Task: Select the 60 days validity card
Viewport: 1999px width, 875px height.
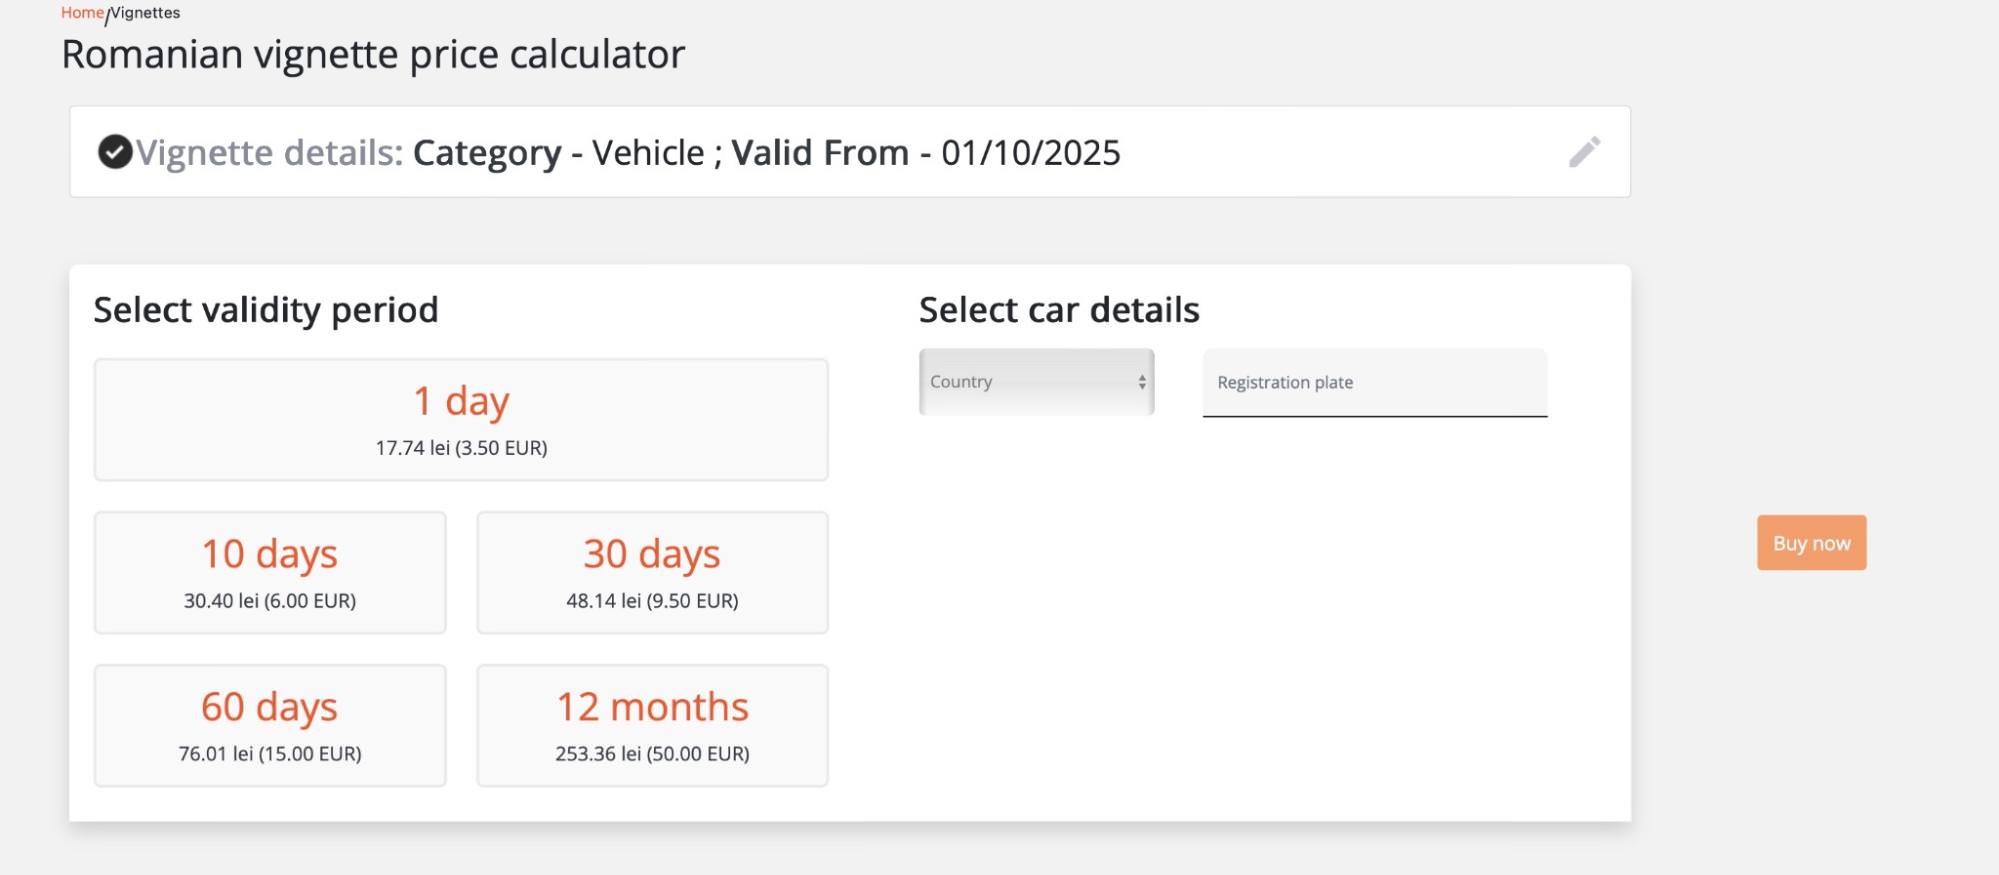Action: pos(270,725)
